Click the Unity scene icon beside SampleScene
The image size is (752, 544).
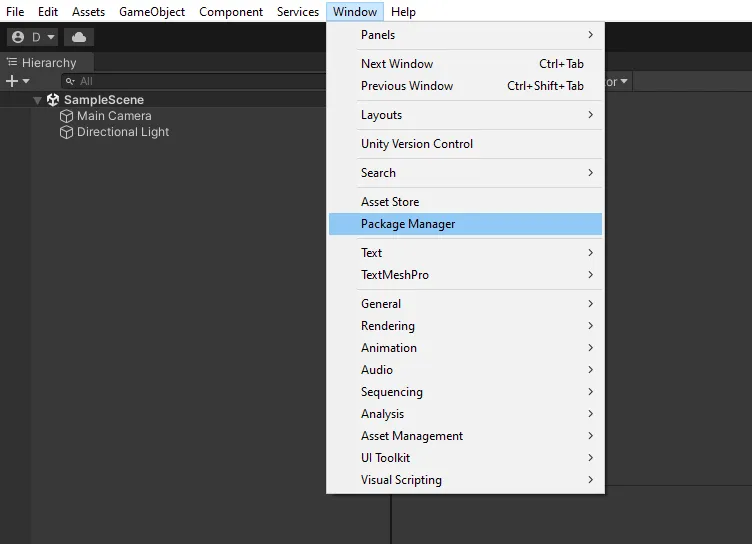click(53, 100)
